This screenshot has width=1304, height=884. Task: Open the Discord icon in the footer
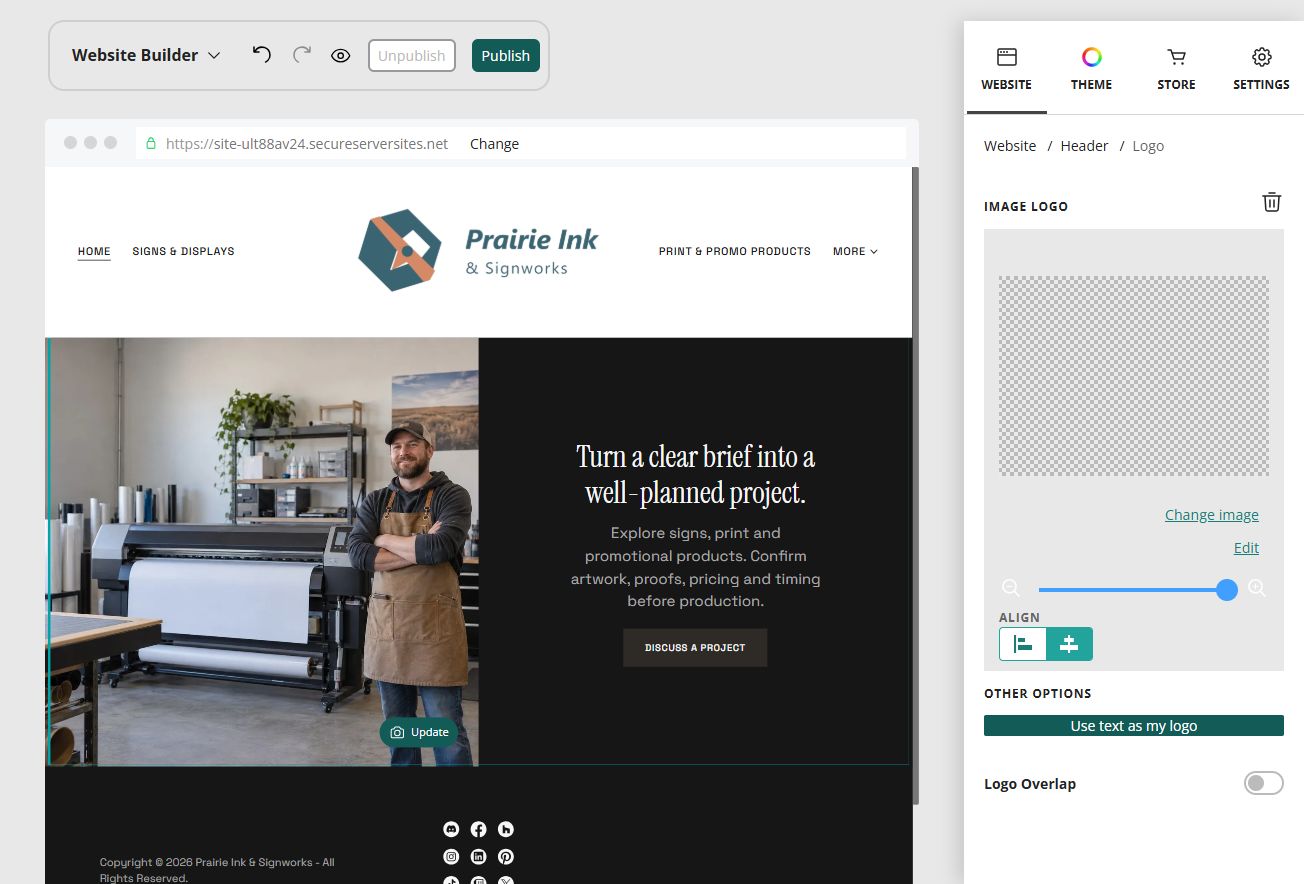(451, 829)
